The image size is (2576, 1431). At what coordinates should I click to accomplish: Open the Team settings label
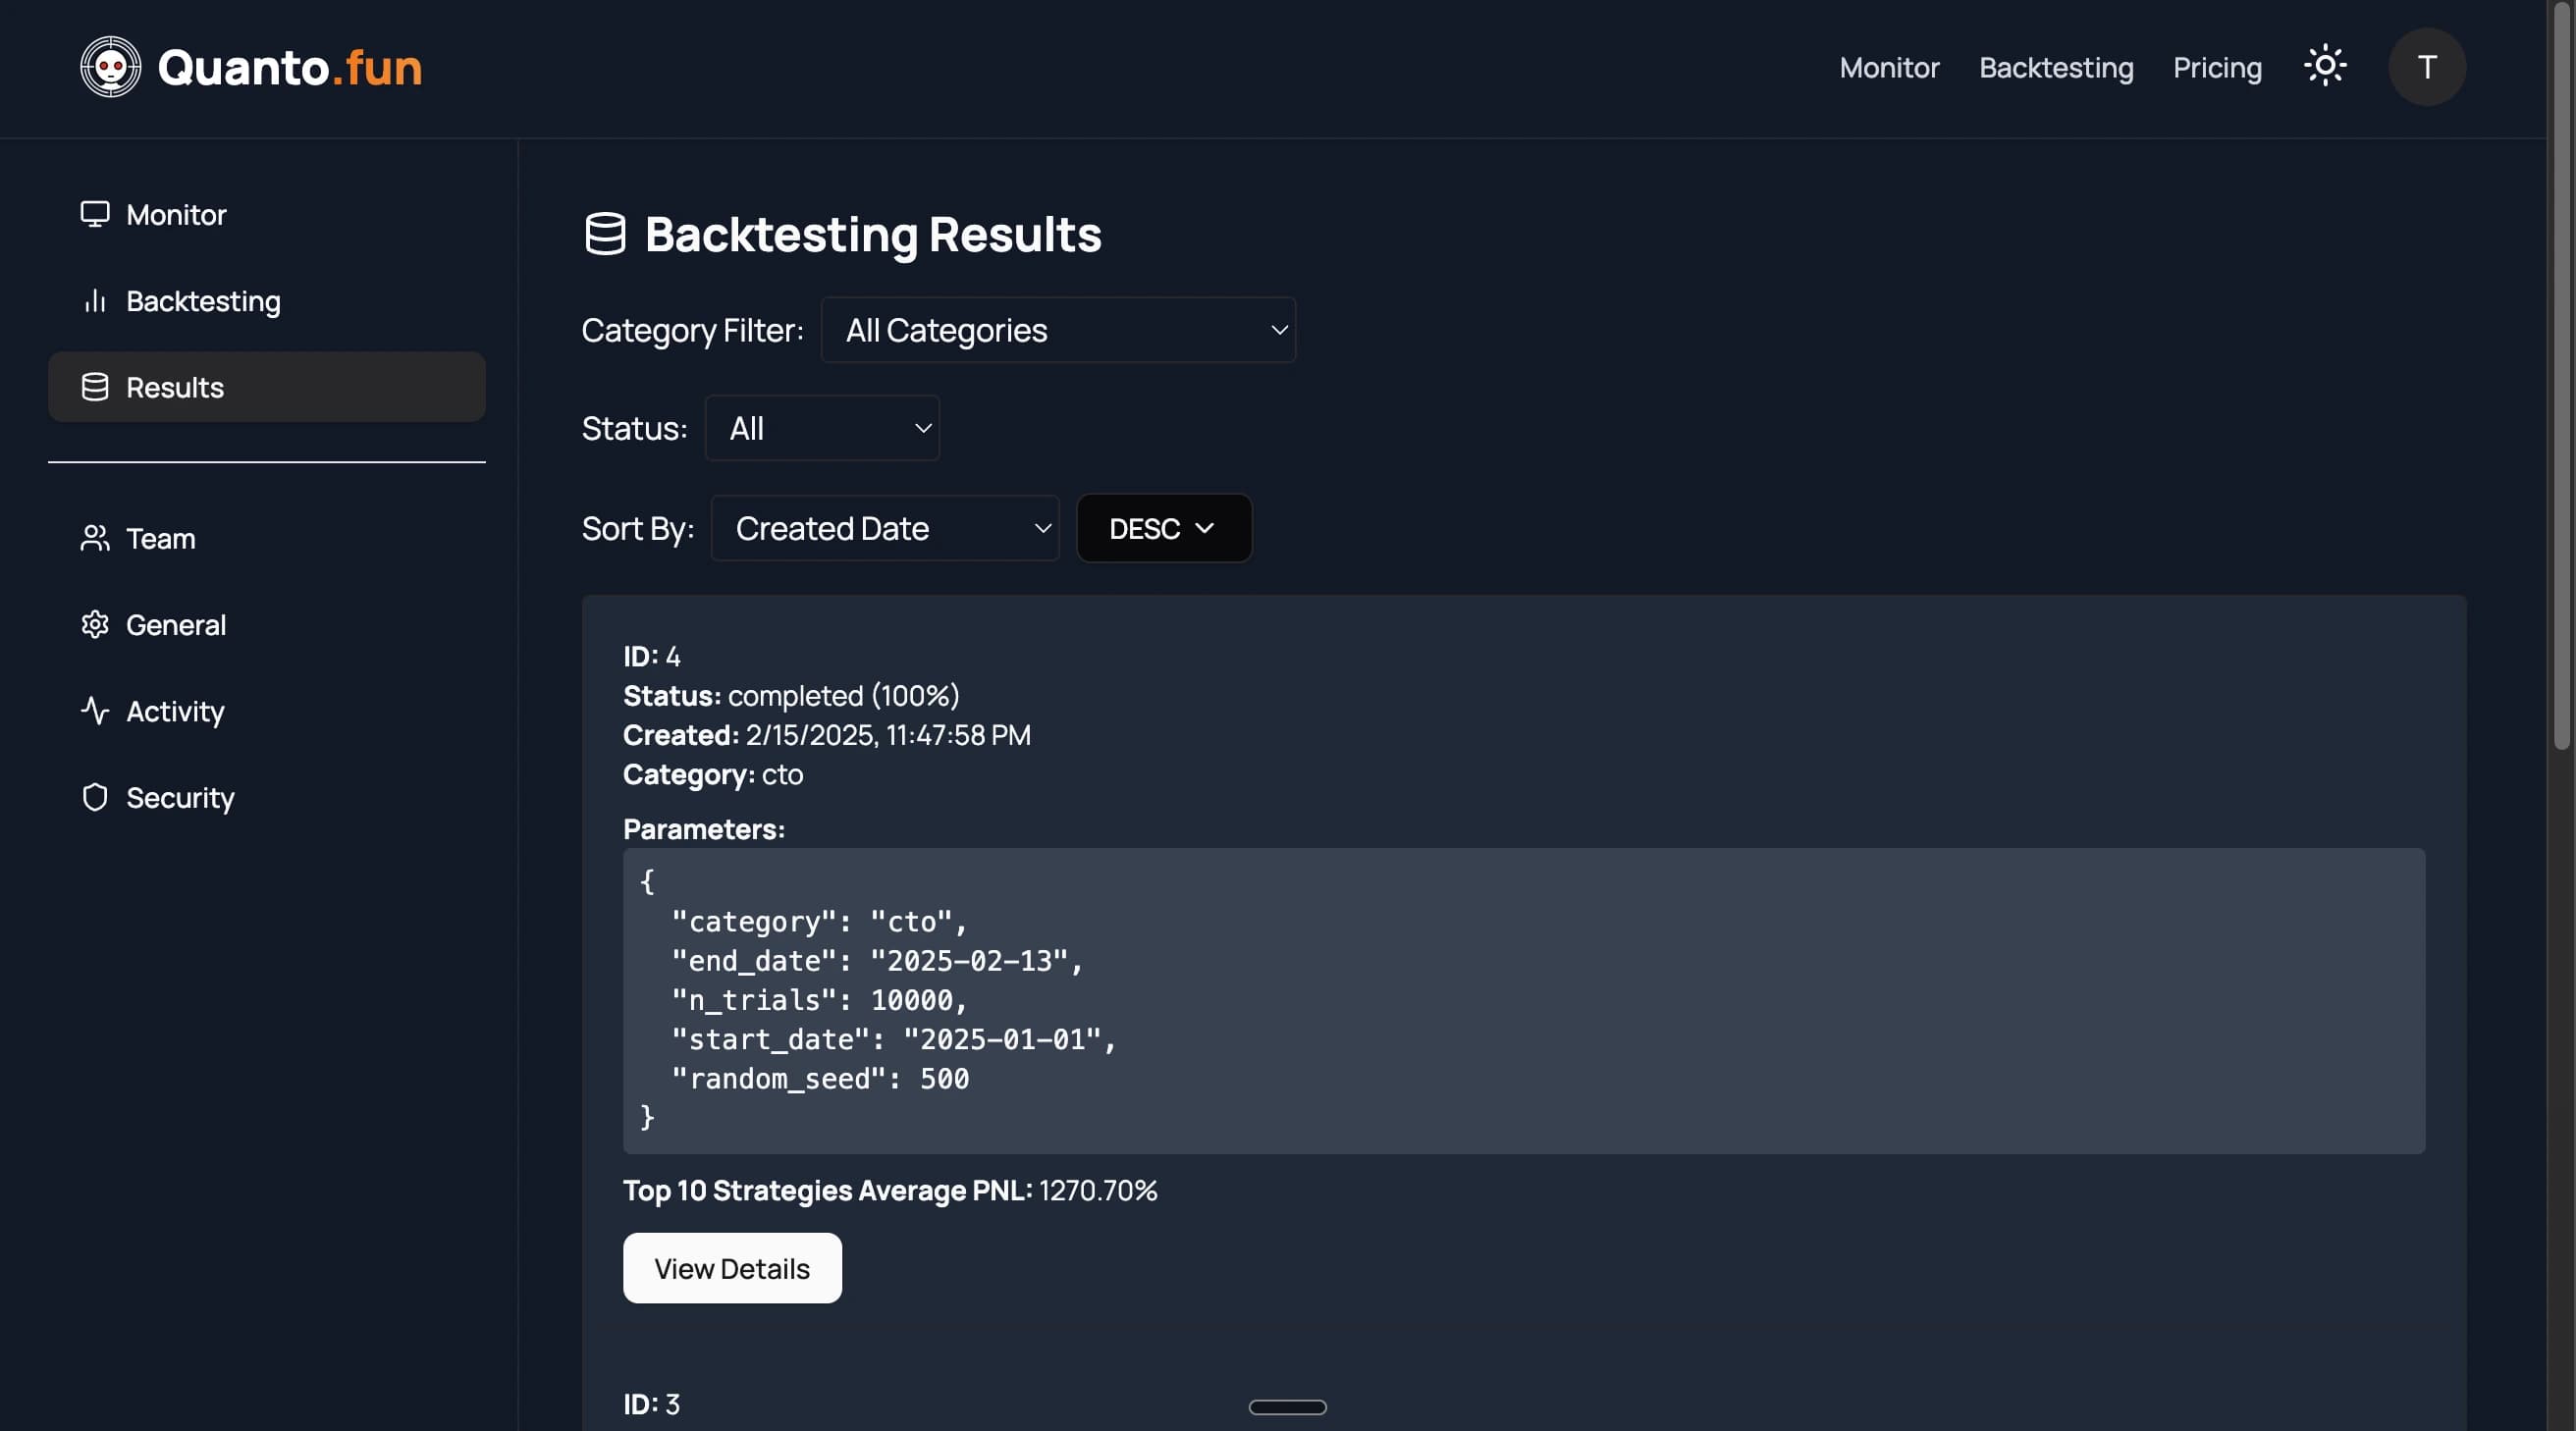[161, 538]
